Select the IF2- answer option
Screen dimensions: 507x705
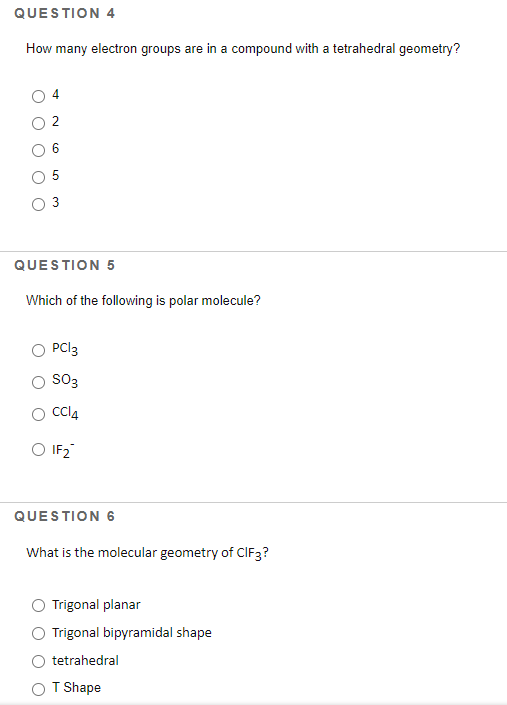click(x=39, y=449)
